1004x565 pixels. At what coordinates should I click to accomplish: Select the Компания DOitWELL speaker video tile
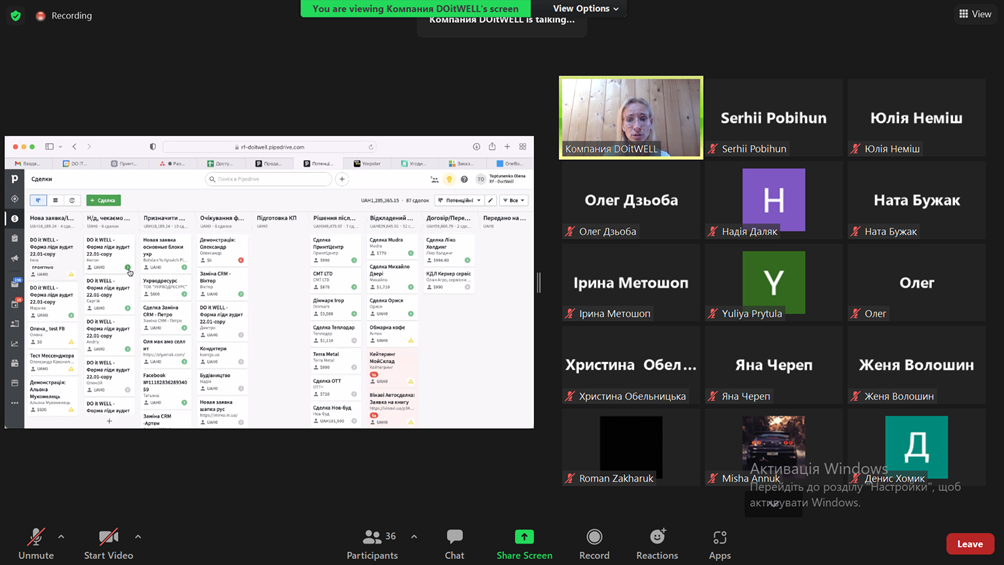(631, 118)
